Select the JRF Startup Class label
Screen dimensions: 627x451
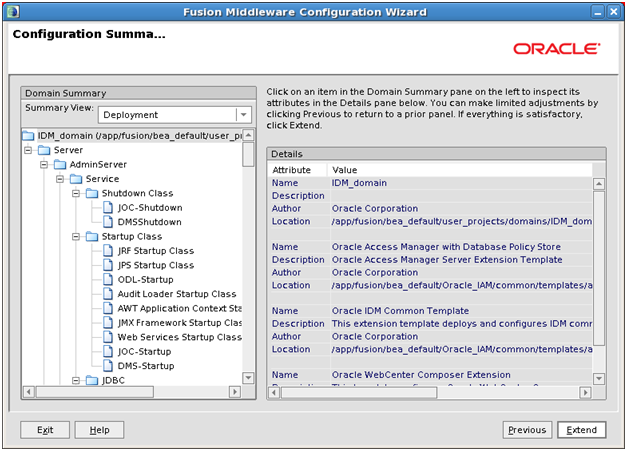(156, 251)
